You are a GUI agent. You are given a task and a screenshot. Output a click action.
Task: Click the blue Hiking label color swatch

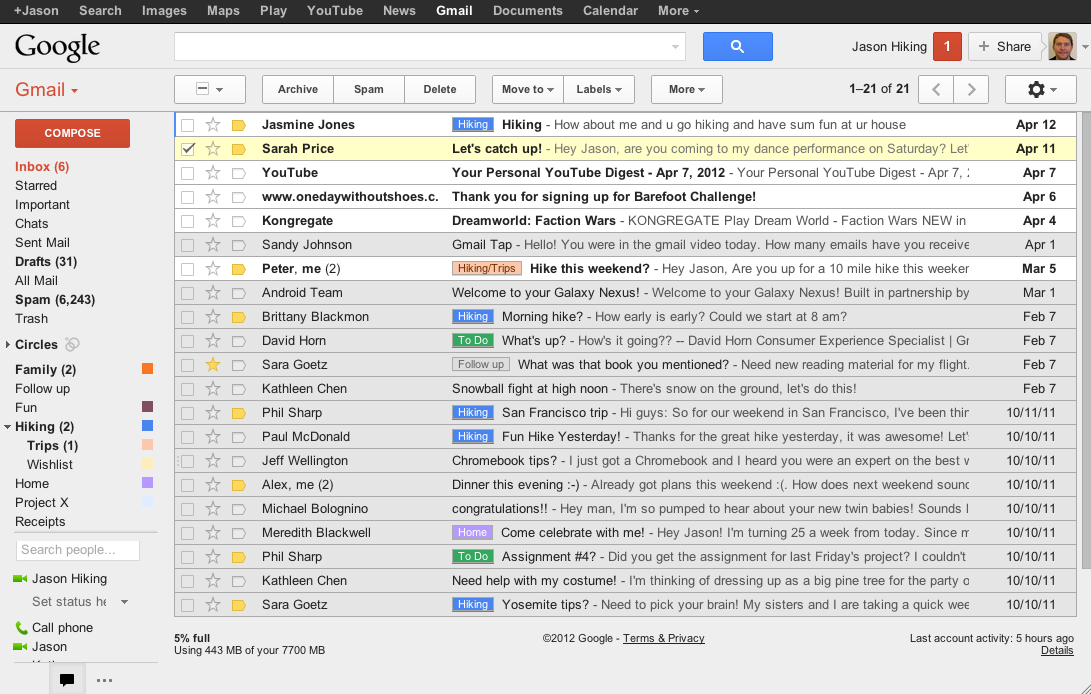point(148,426)
